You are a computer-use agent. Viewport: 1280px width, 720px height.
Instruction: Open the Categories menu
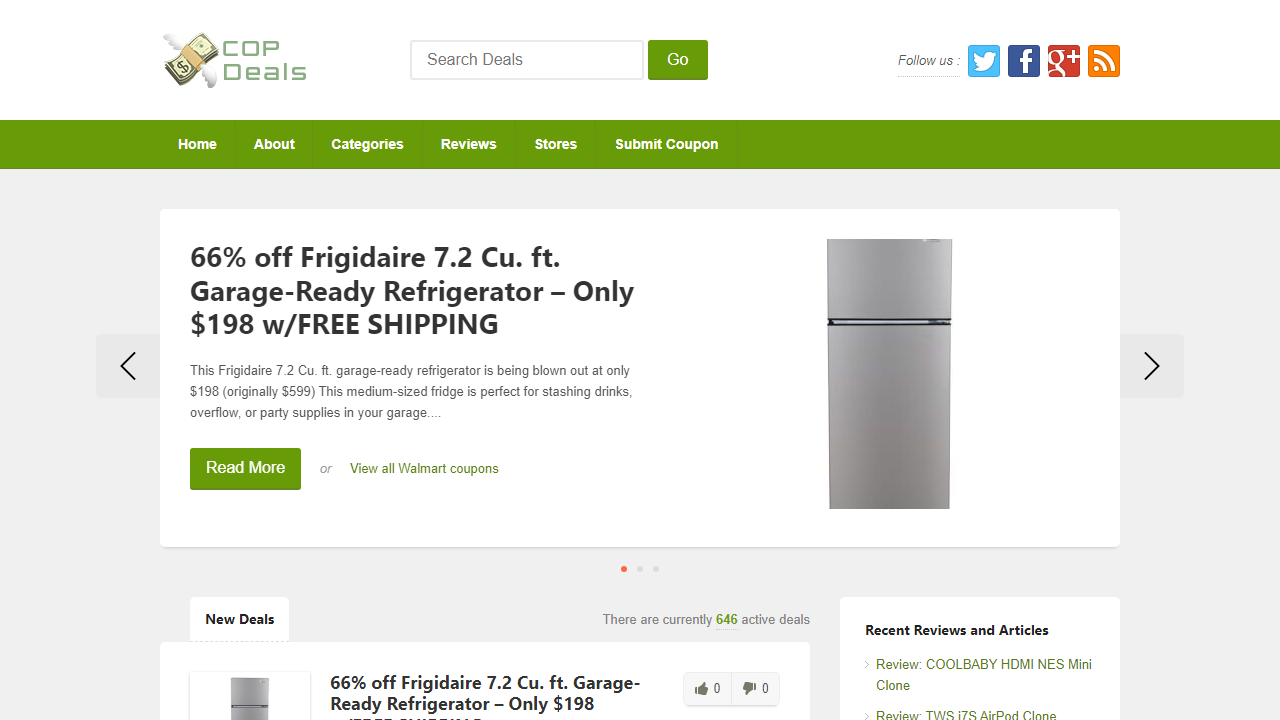point(367,144)
